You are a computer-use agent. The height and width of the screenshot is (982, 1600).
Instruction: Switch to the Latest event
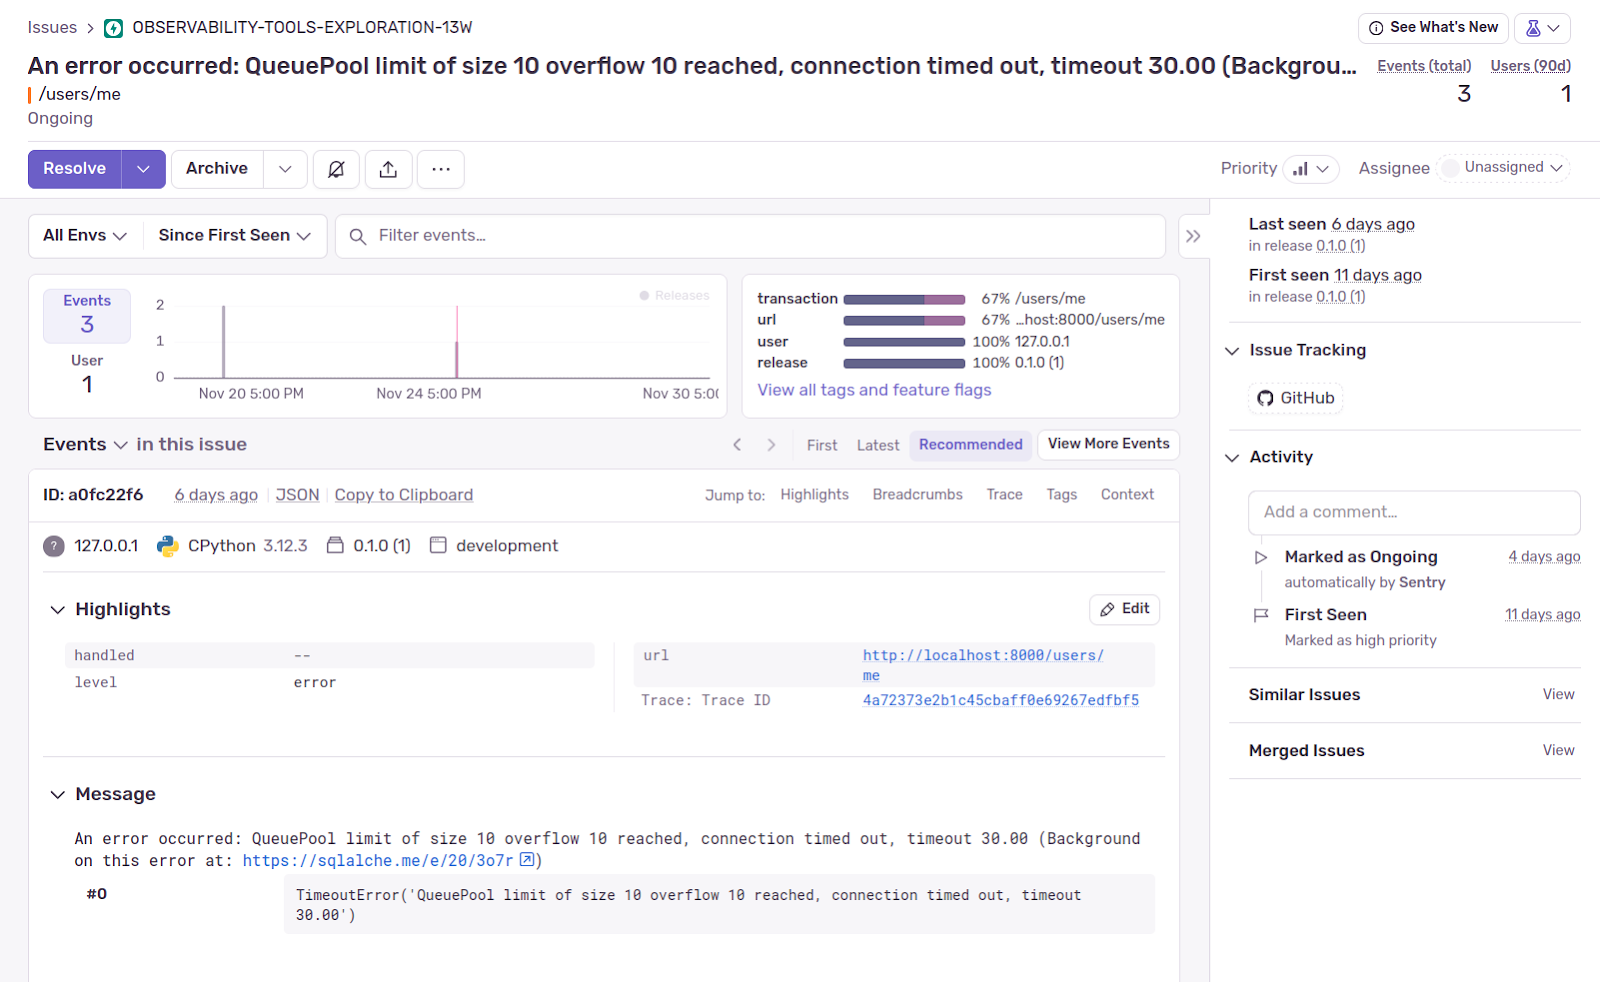877,445
